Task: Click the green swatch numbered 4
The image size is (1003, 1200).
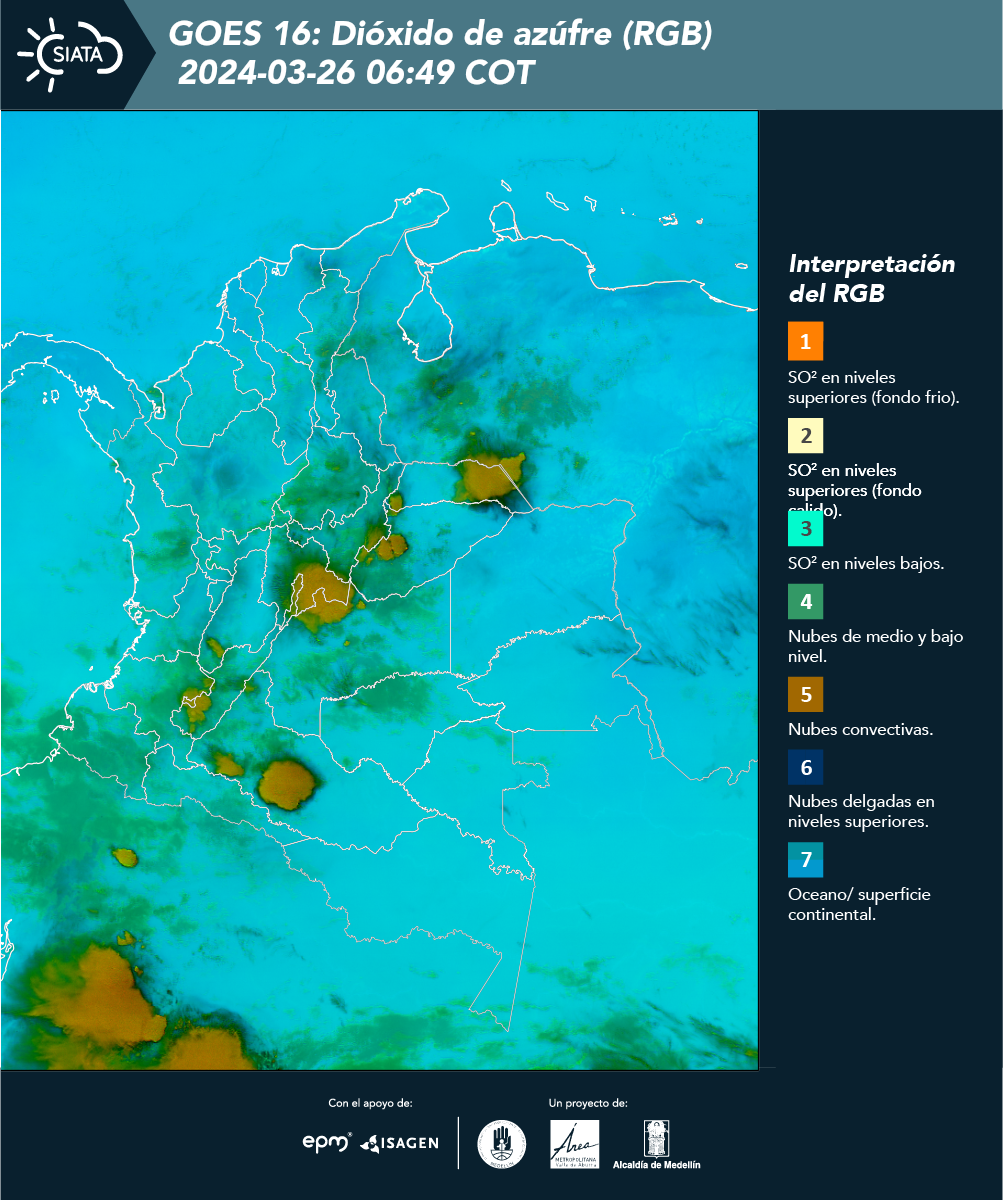Action: coord(806,602)
